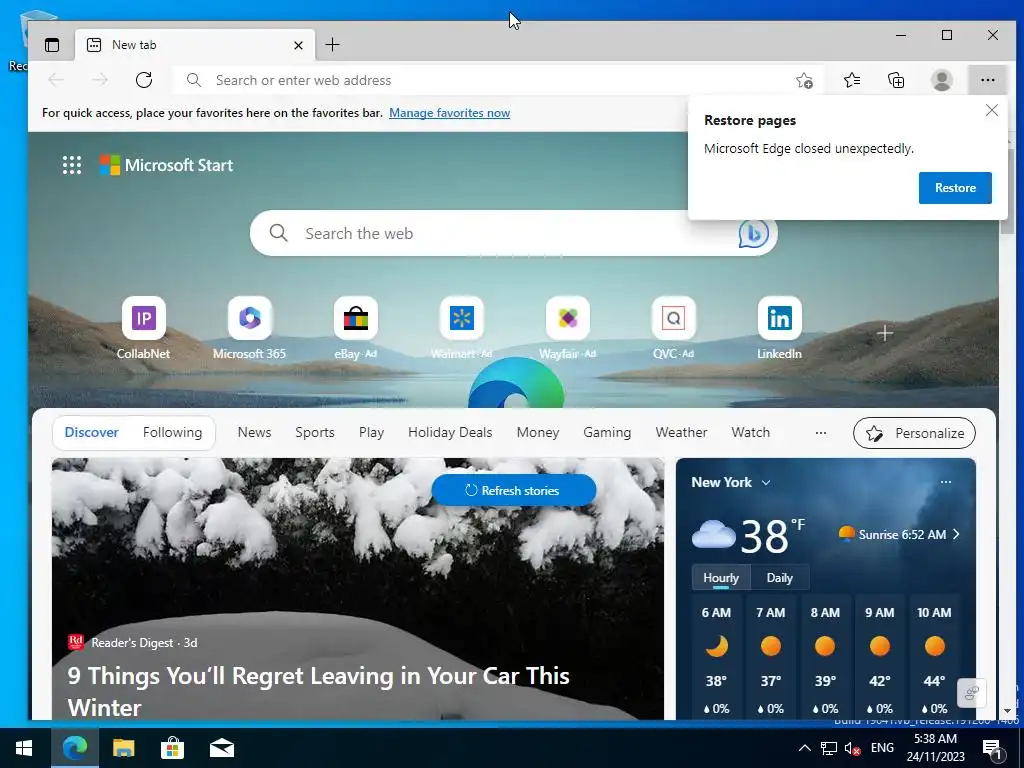Open the Favorites list icon
Viewport: 1024px width, 768px height.
pos(852,80)
